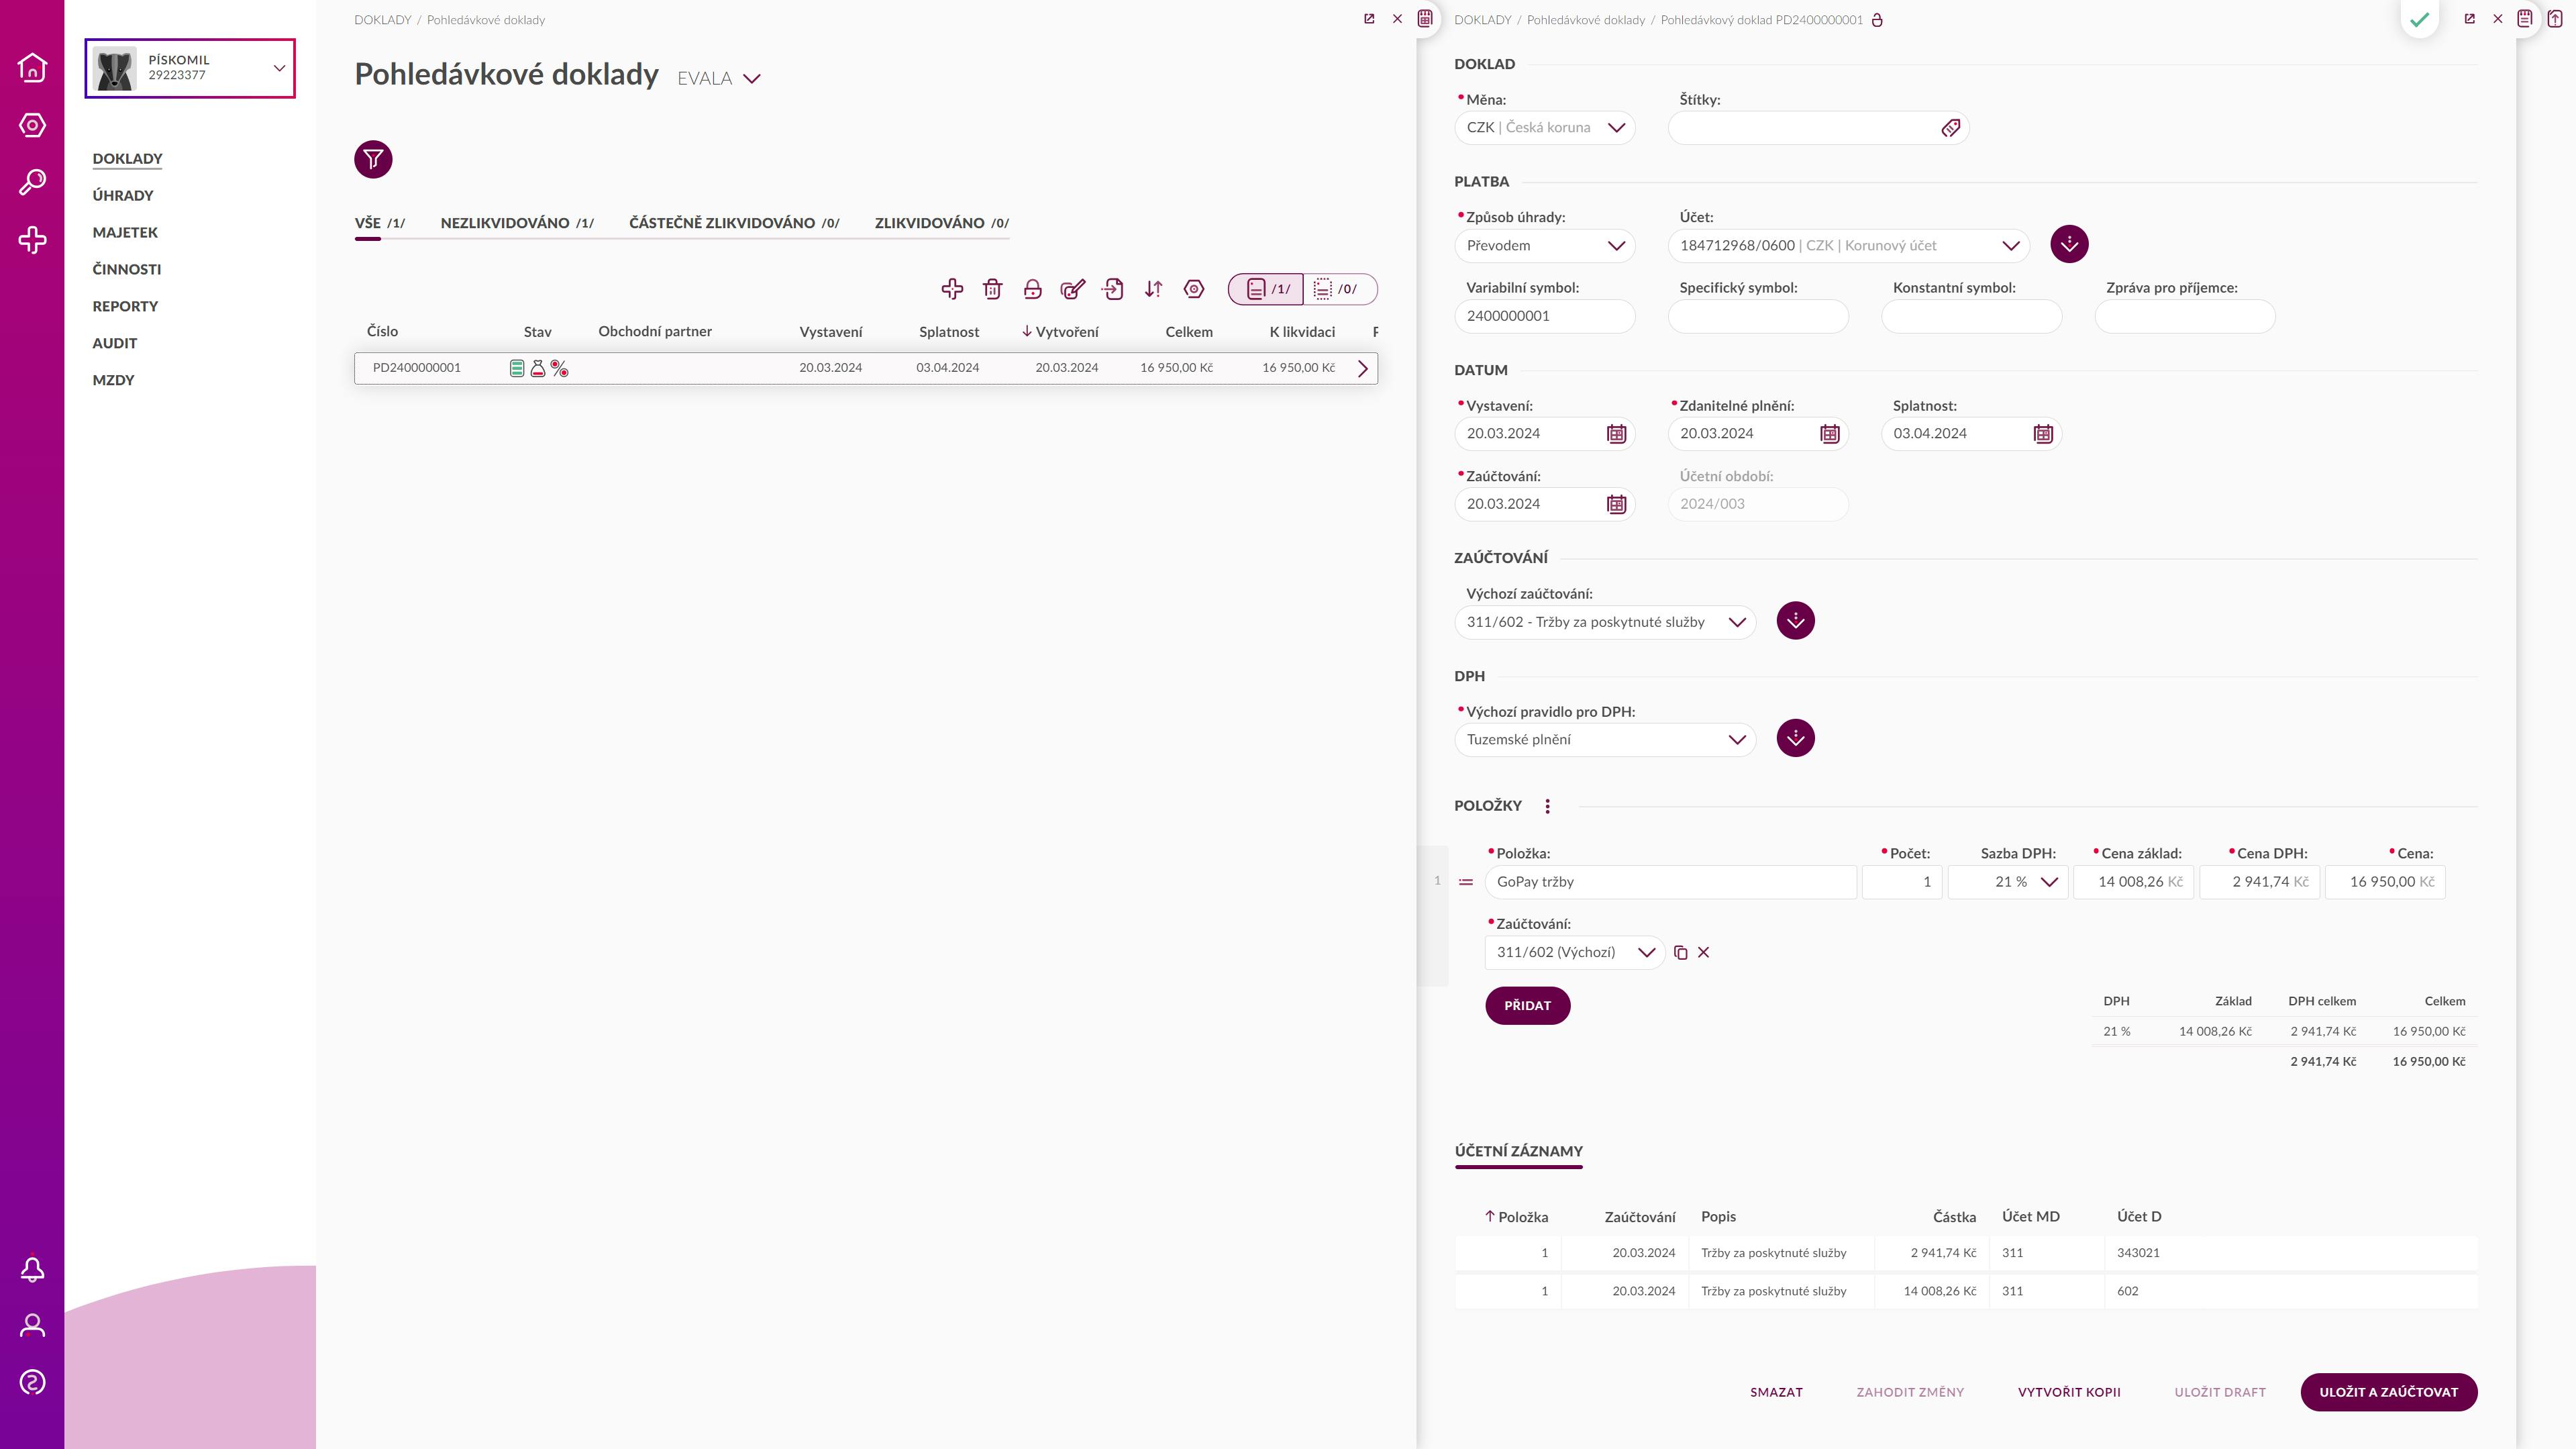Image resolution: width=2576 pixels, height=1449 pixels.
Task: Open detail panel in new window icon
Action: [2469, 19]
